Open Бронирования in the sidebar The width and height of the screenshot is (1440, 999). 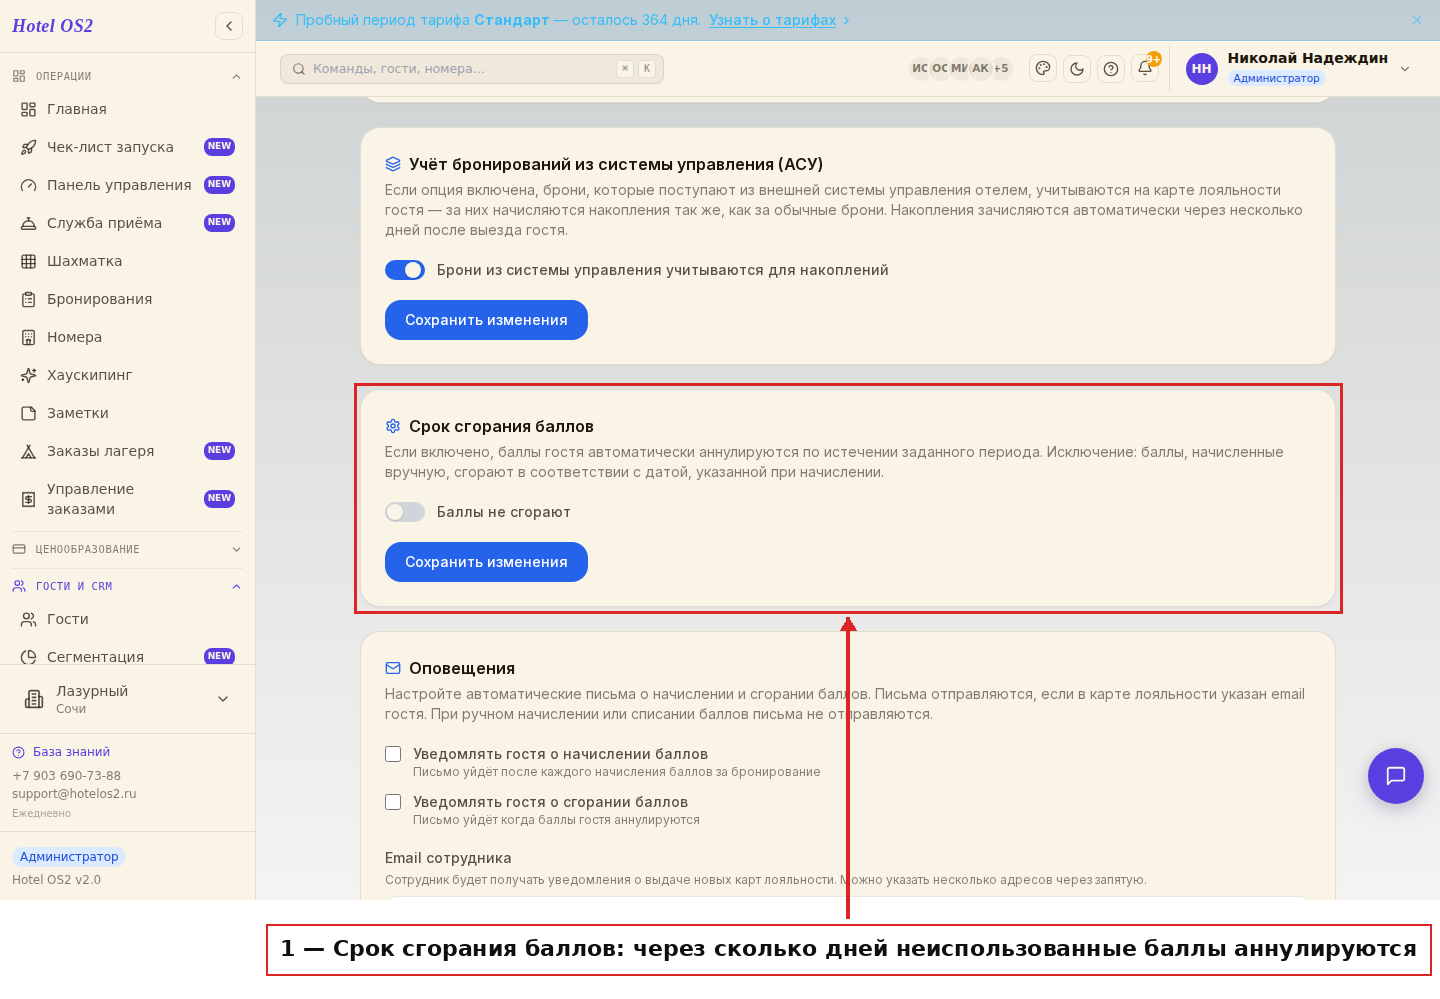pyautogui.click(x=127, y=299)
